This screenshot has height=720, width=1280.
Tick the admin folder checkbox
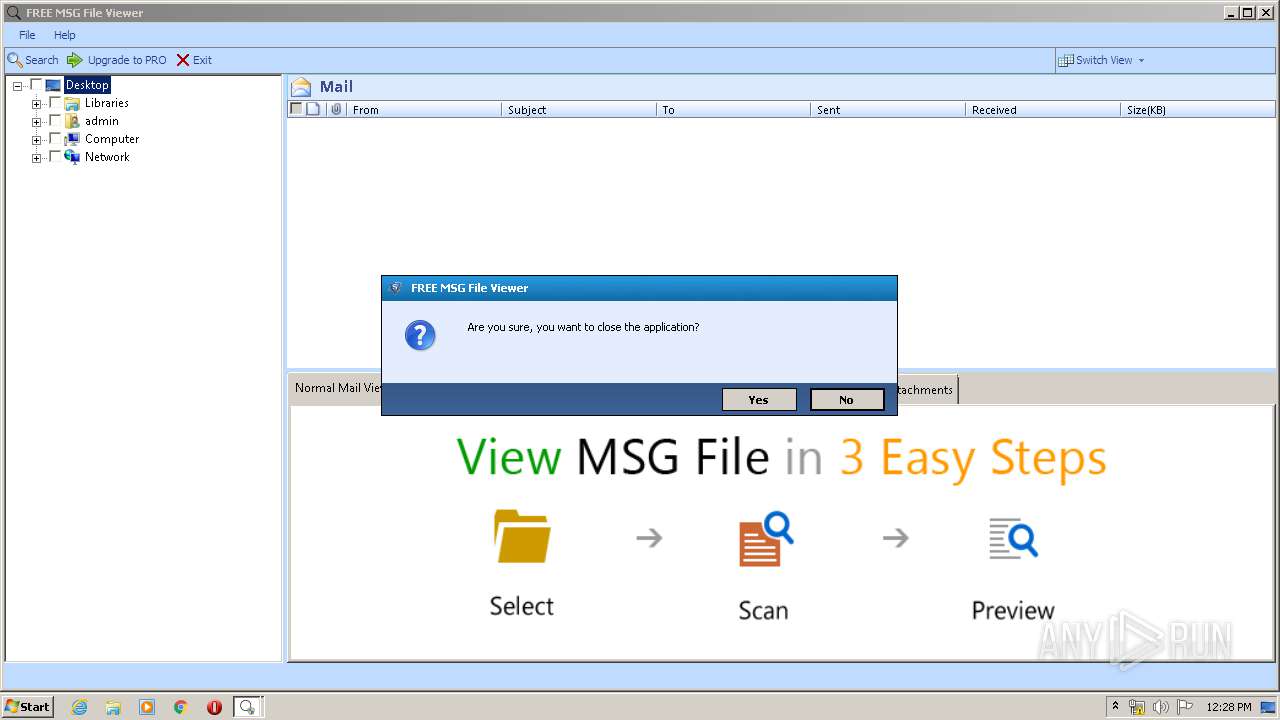click(x=55, y=121)
